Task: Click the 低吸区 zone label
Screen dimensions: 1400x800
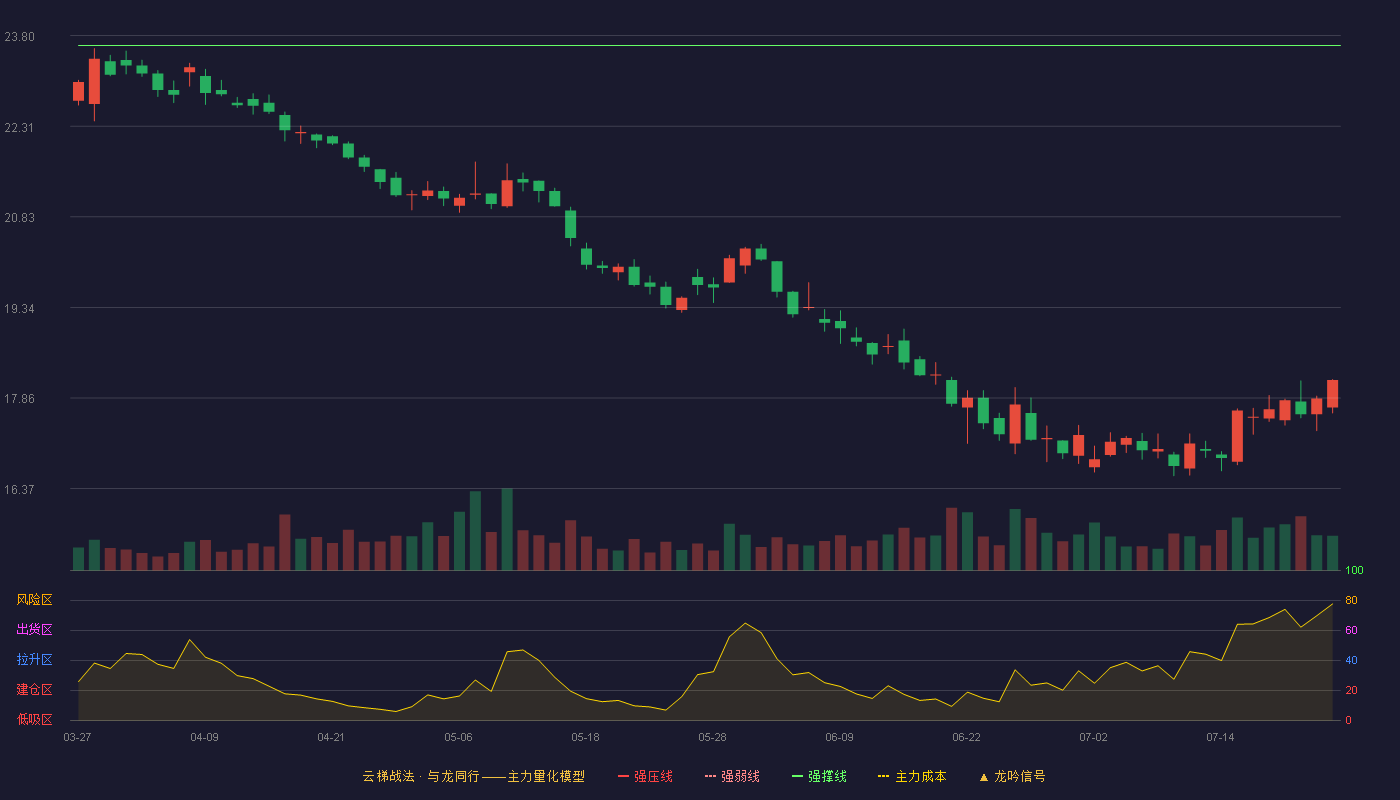Action: pyautogui.click(x=34, y=720)
